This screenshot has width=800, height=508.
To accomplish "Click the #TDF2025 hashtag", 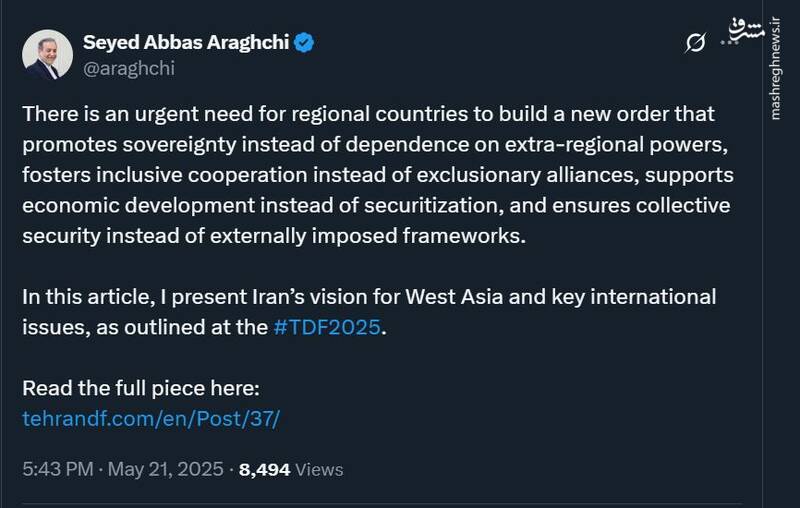I will (326, 328).
